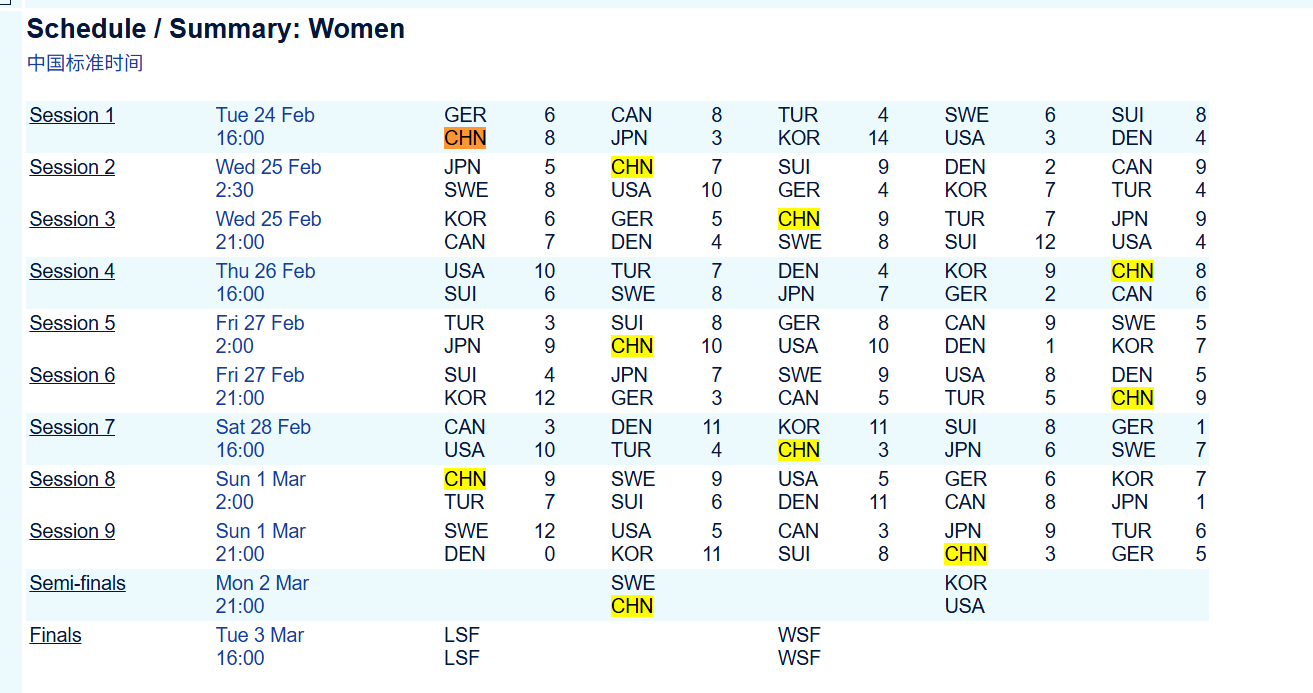The width and height of the screenshot is (1313, 693).
Task: Open the Session 2 link
Action: click(x=72, y=167)
